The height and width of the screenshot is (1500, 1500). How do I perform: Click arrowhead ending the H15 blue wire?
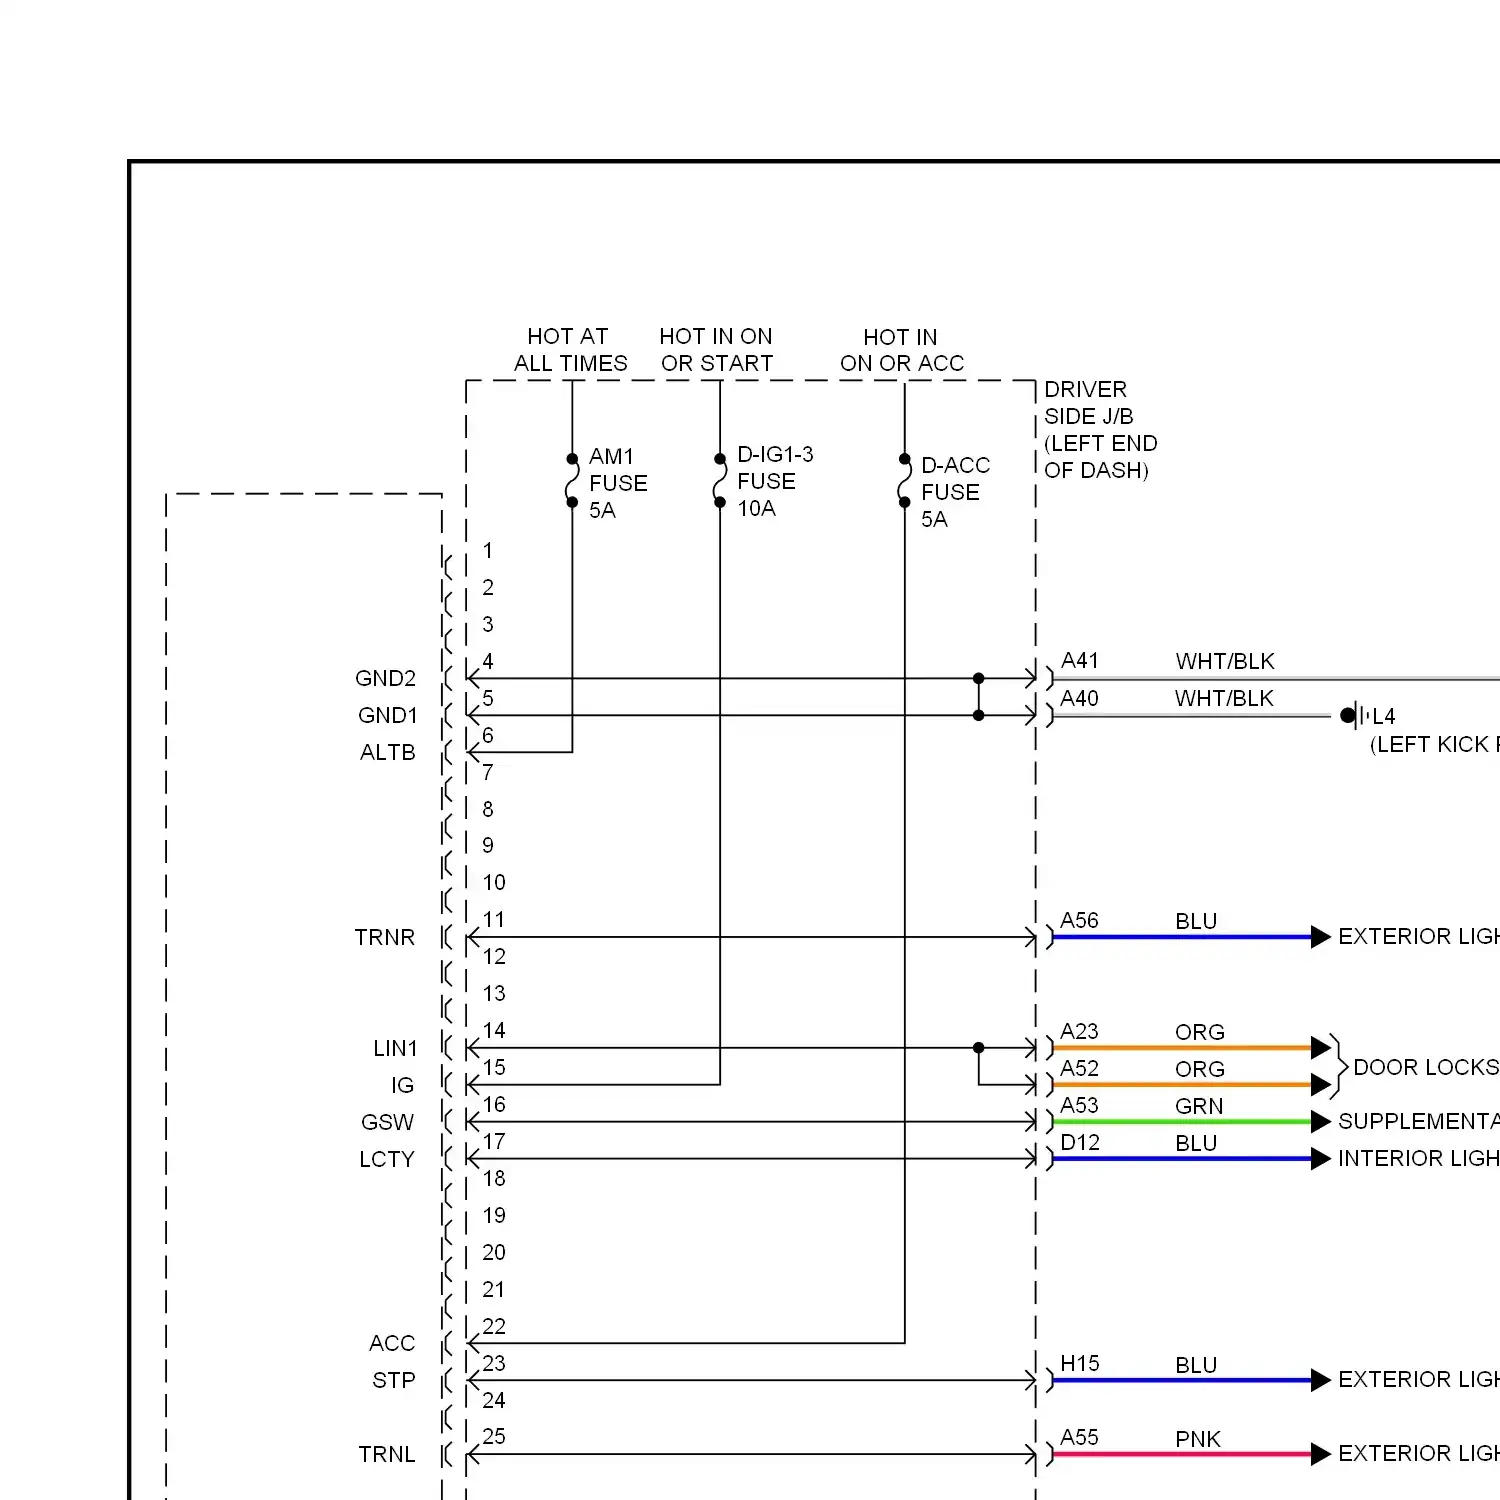pos(1320,1381)
